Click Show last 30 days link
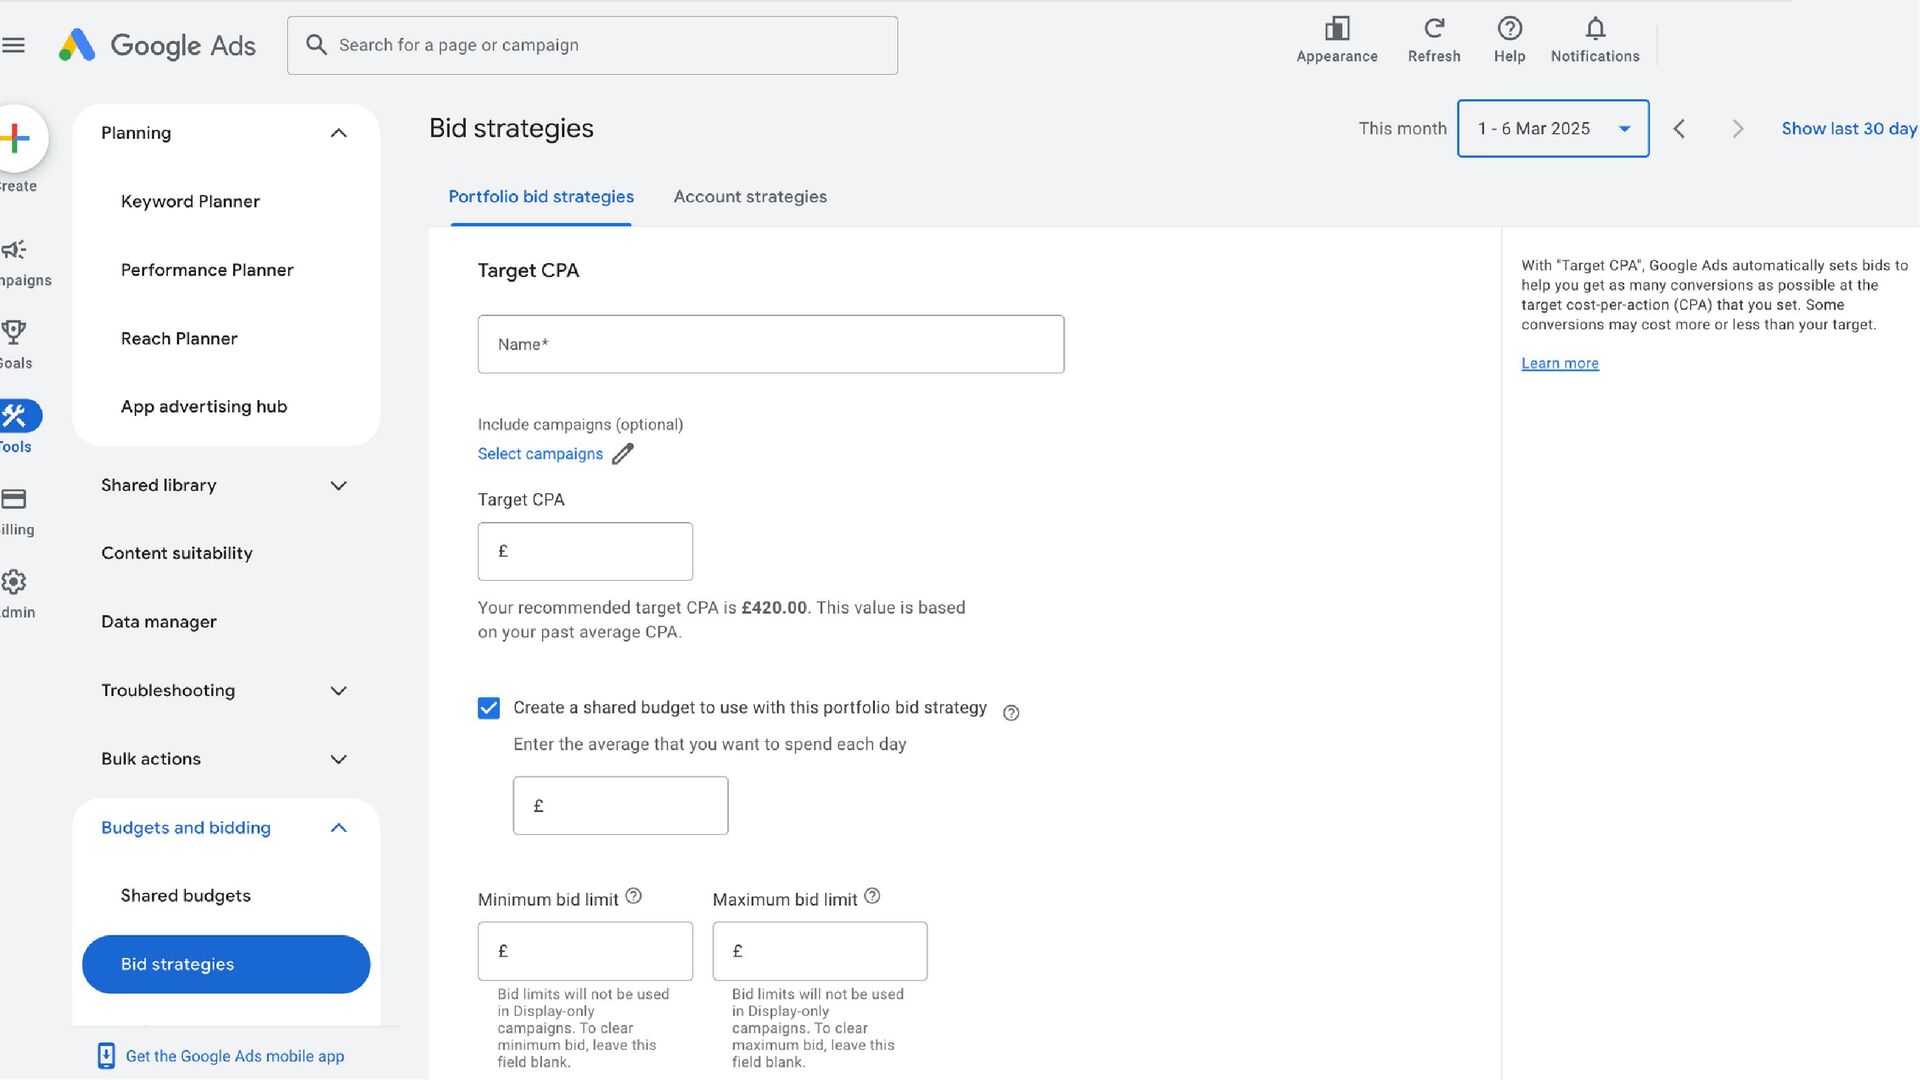Image resolution: width=1920 pixels, height=1080 pixels. 1848,128
